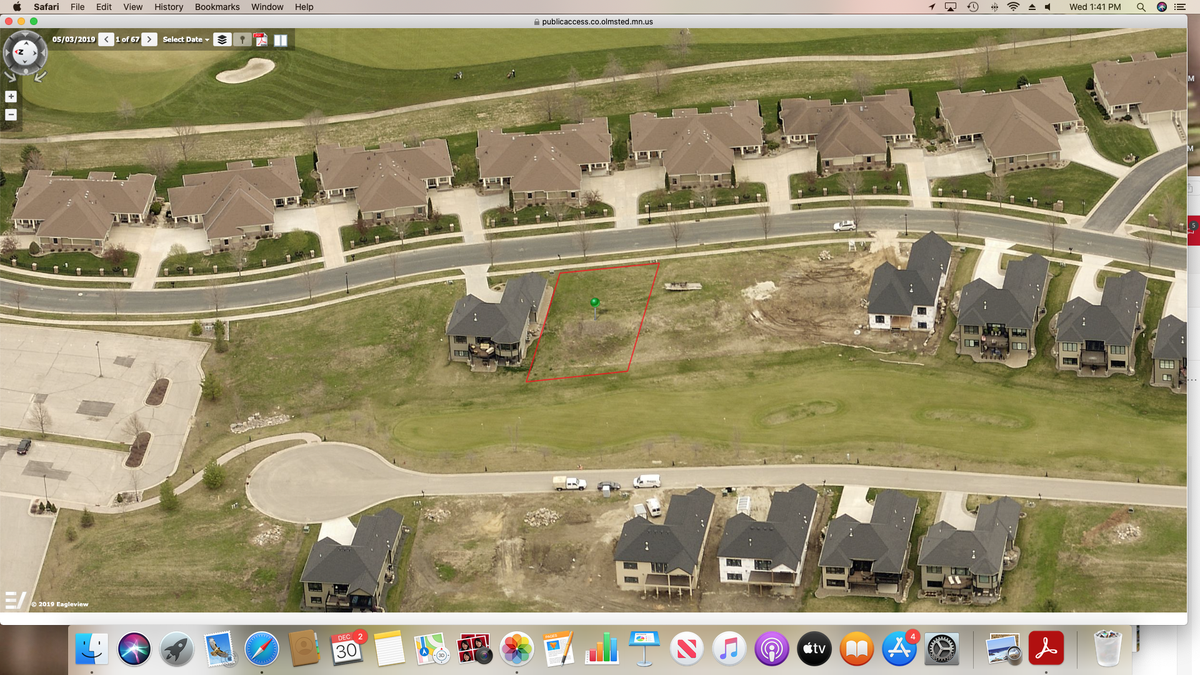Image resolution: width=1200 pixels, height=675 pixels.
Task: Export the aerial view as PDF
Action: 261,40
